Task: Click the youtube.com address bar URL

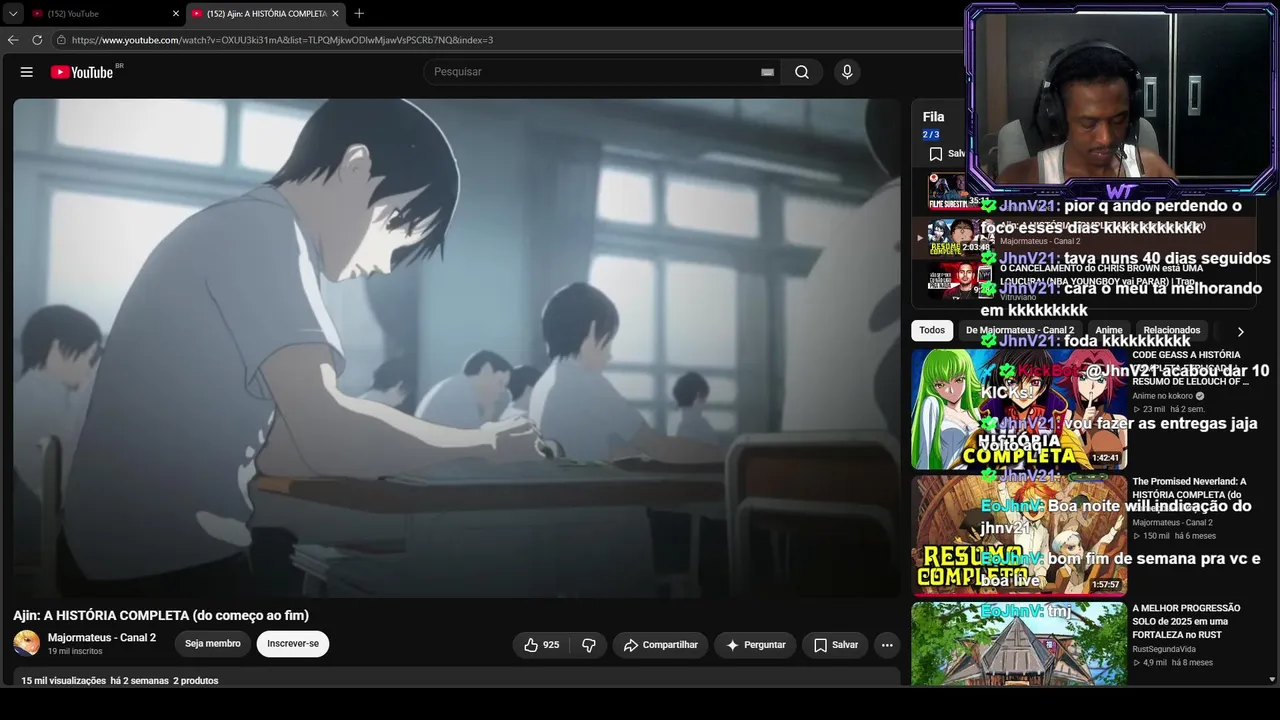Action: 282,40
